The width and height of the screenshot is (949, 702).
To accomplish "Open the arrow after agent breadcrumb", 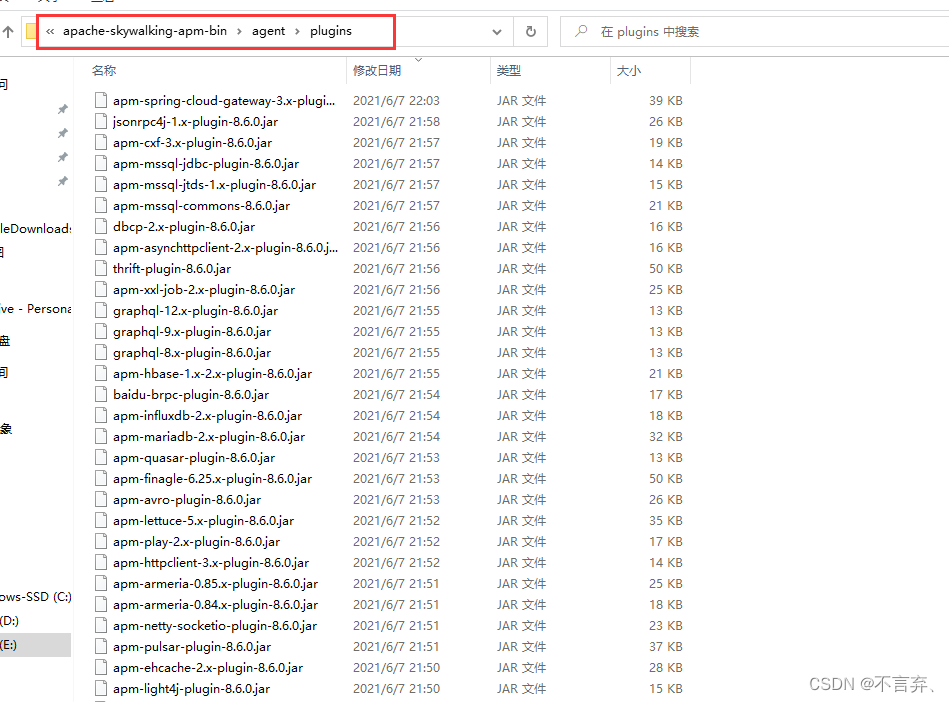I will [x=297, y=31].
